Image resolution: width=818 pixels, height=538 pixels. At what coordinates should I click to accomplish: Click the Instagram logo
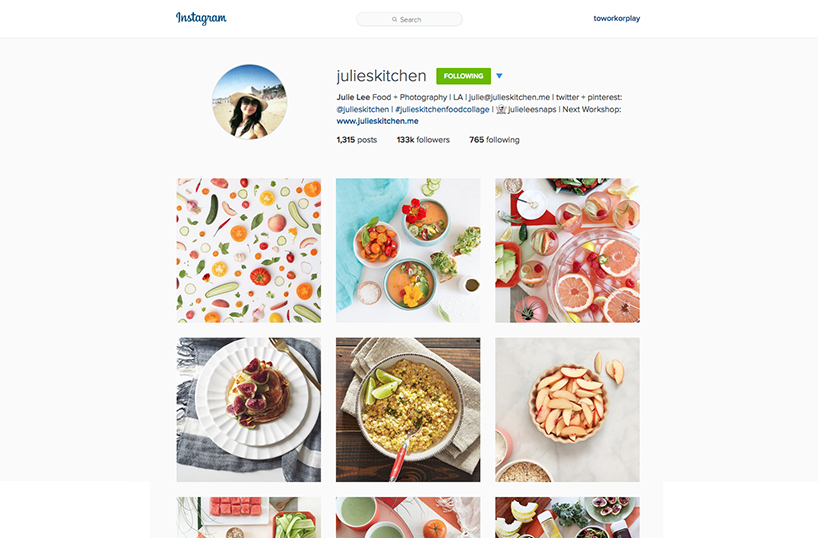coord(201,18)
